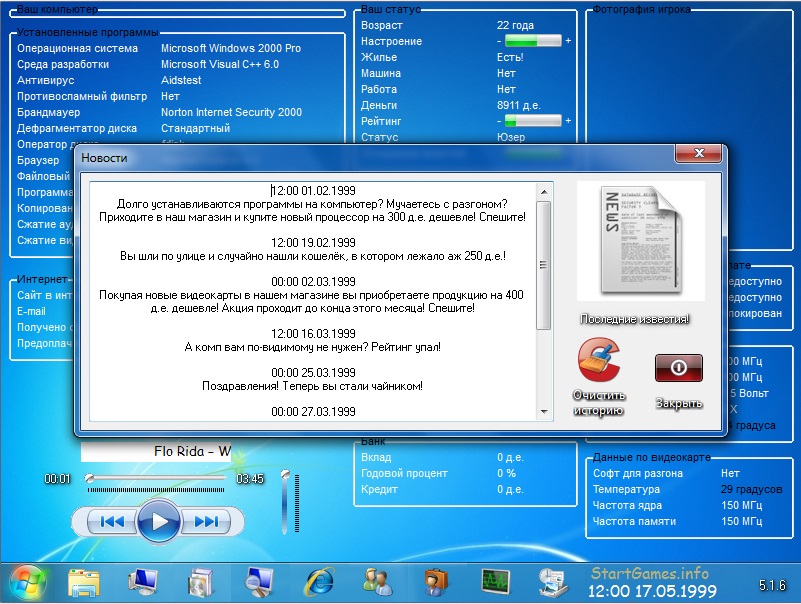Skip to the next track
The width and height of the screenshot is (801, 604).
coord(207,521)
